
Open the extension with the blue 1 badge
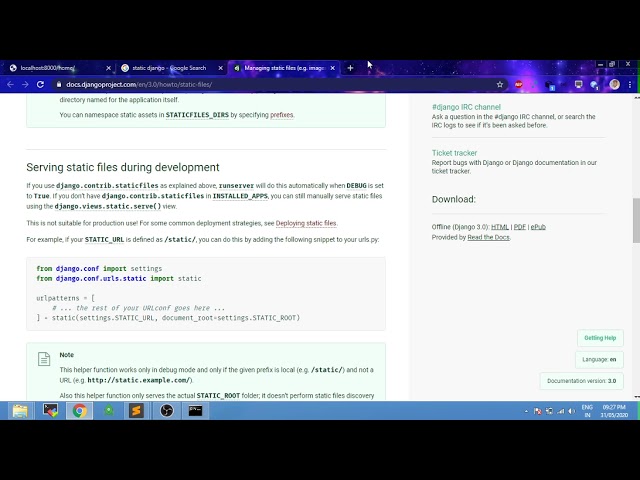(x=550, y=85)
